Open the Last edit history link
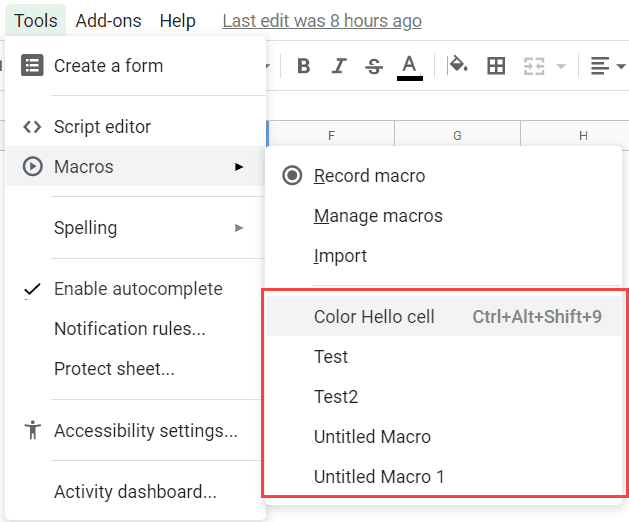The width and height of the screenshot is (629, 522). [322, 21]
